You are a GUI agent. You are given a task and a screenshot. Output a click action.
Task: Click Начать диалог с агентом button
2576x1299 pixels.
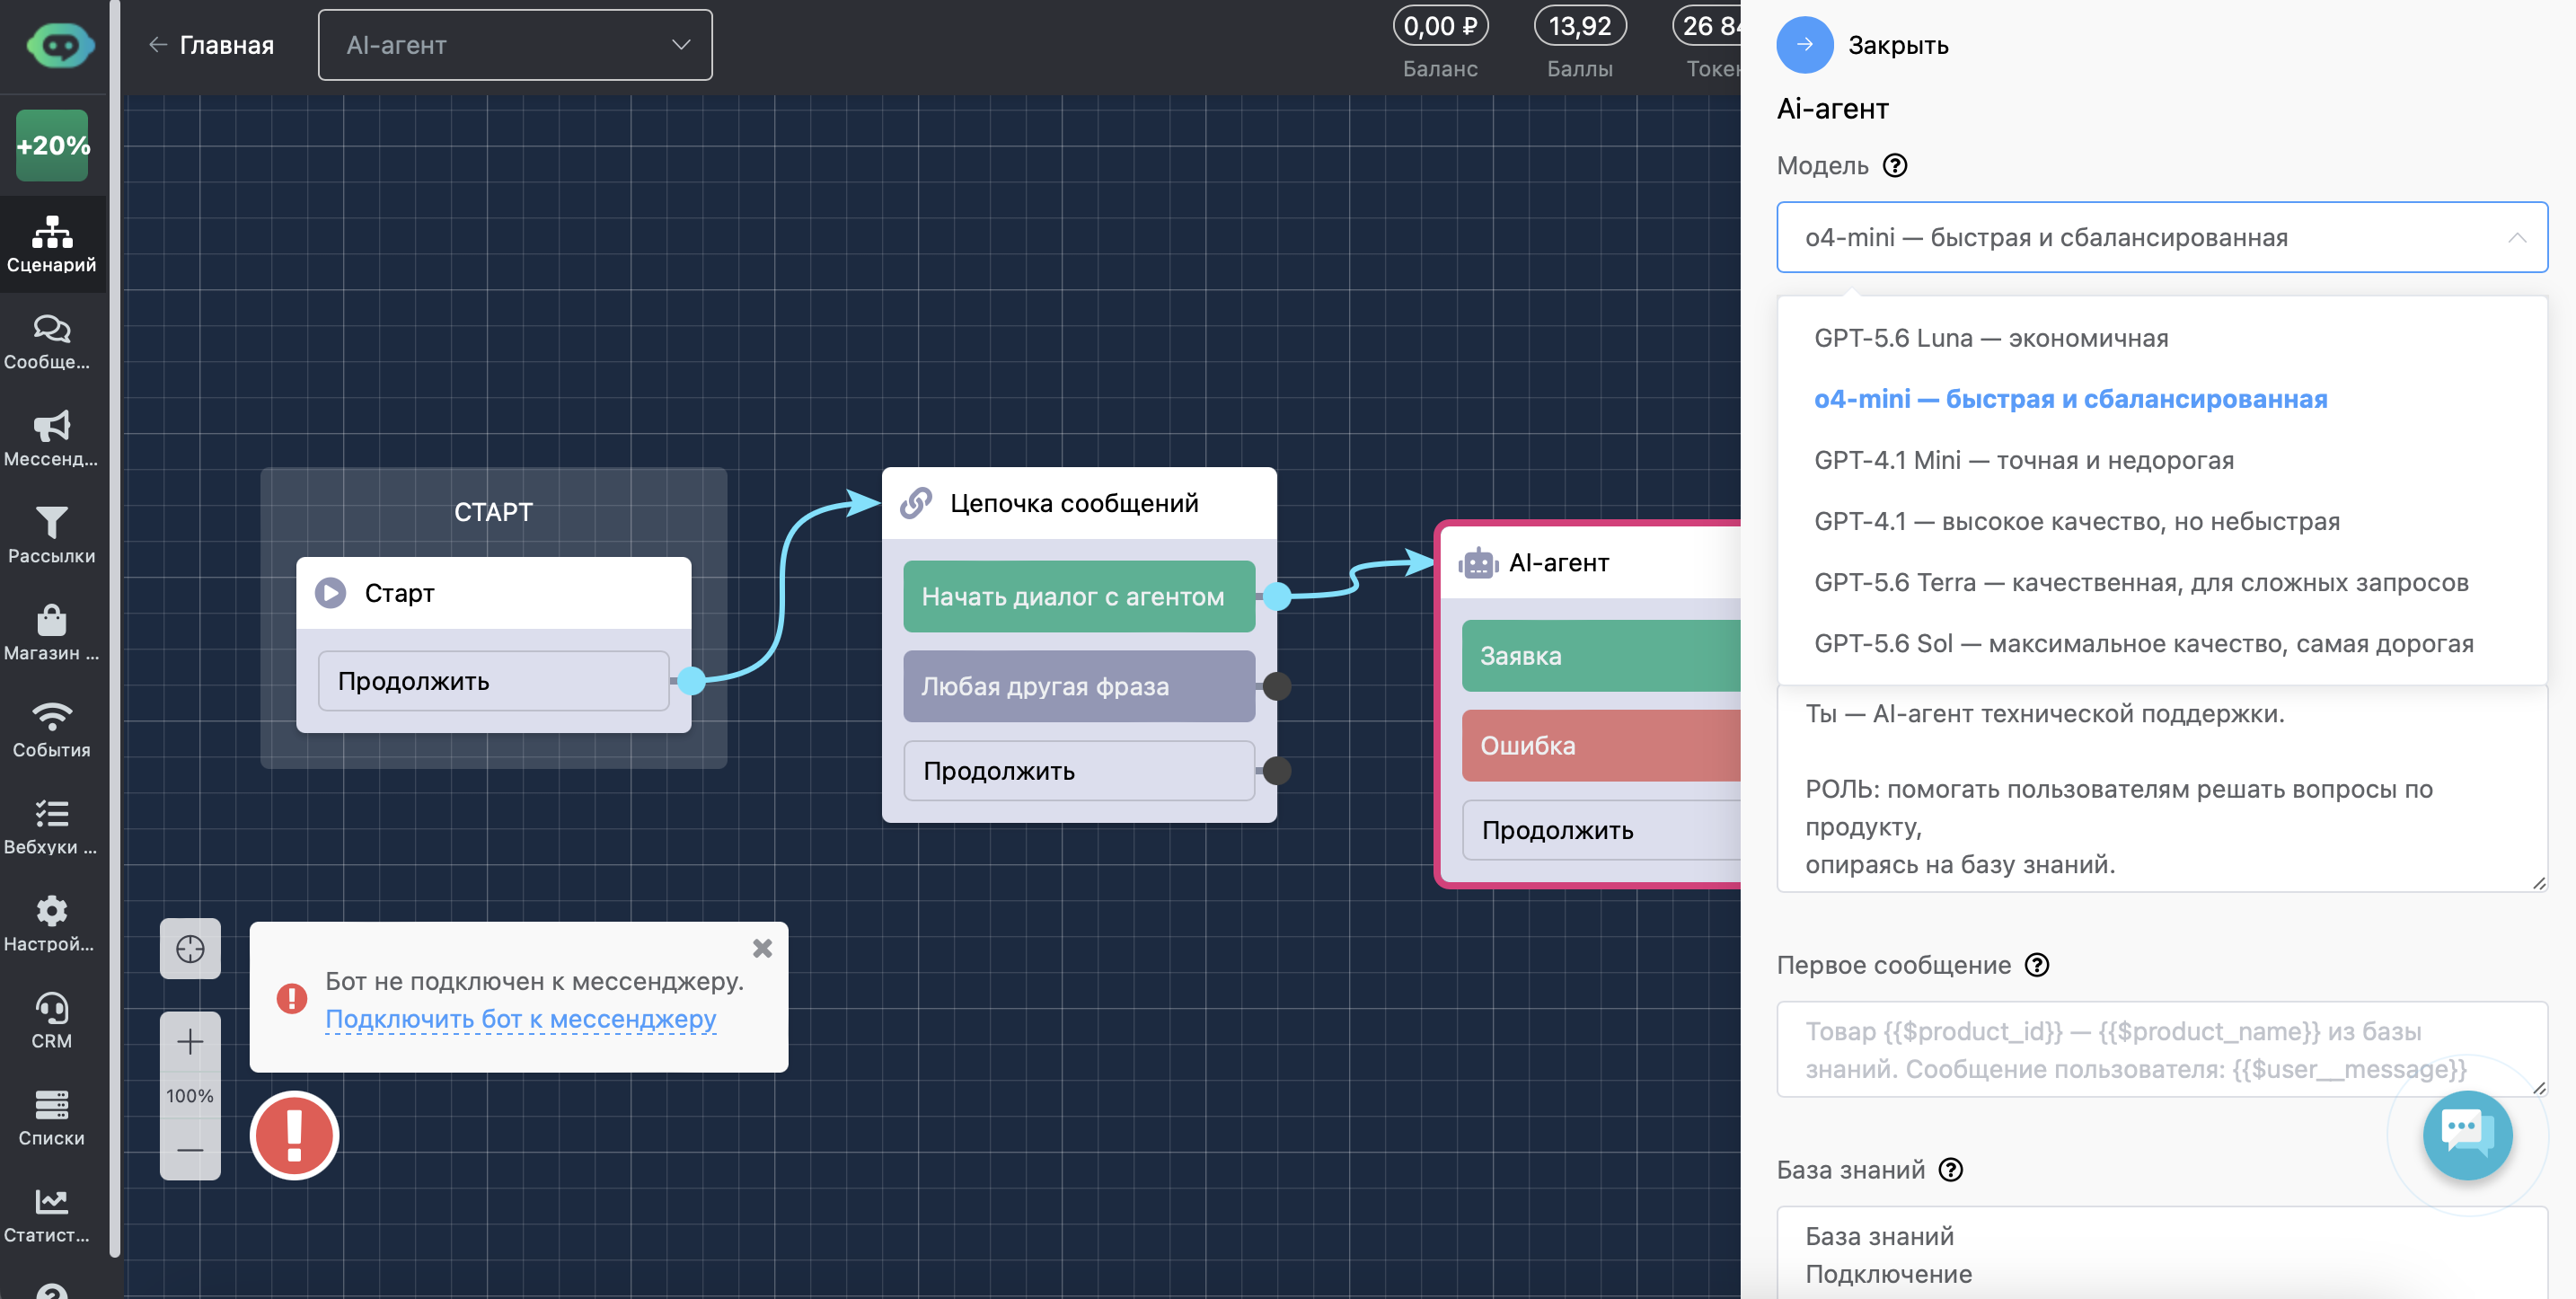coord(1079,596)
